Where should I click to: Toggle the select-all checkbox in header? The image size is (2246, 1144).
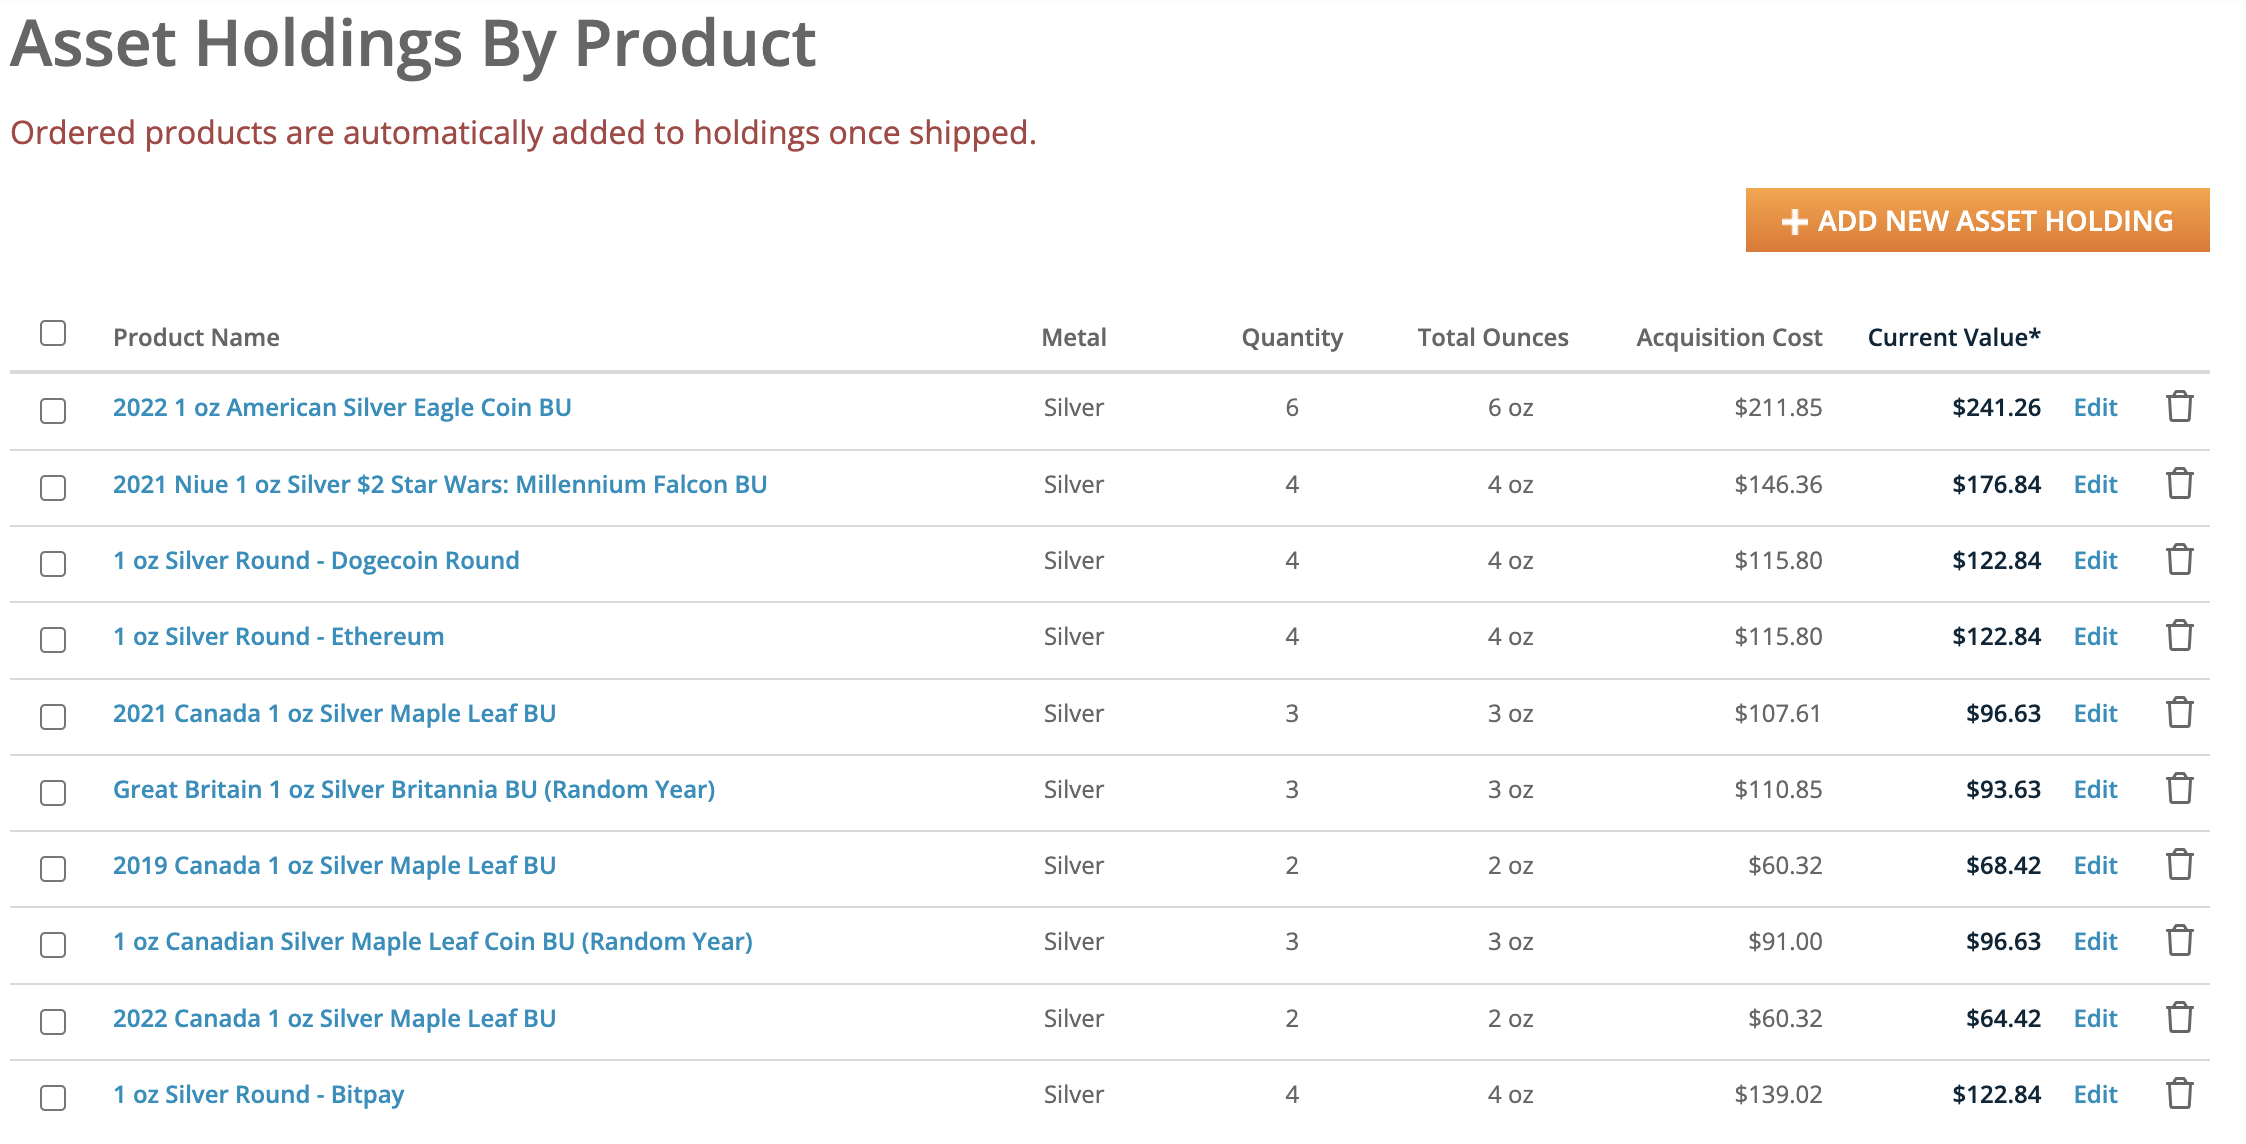point(53,333)
